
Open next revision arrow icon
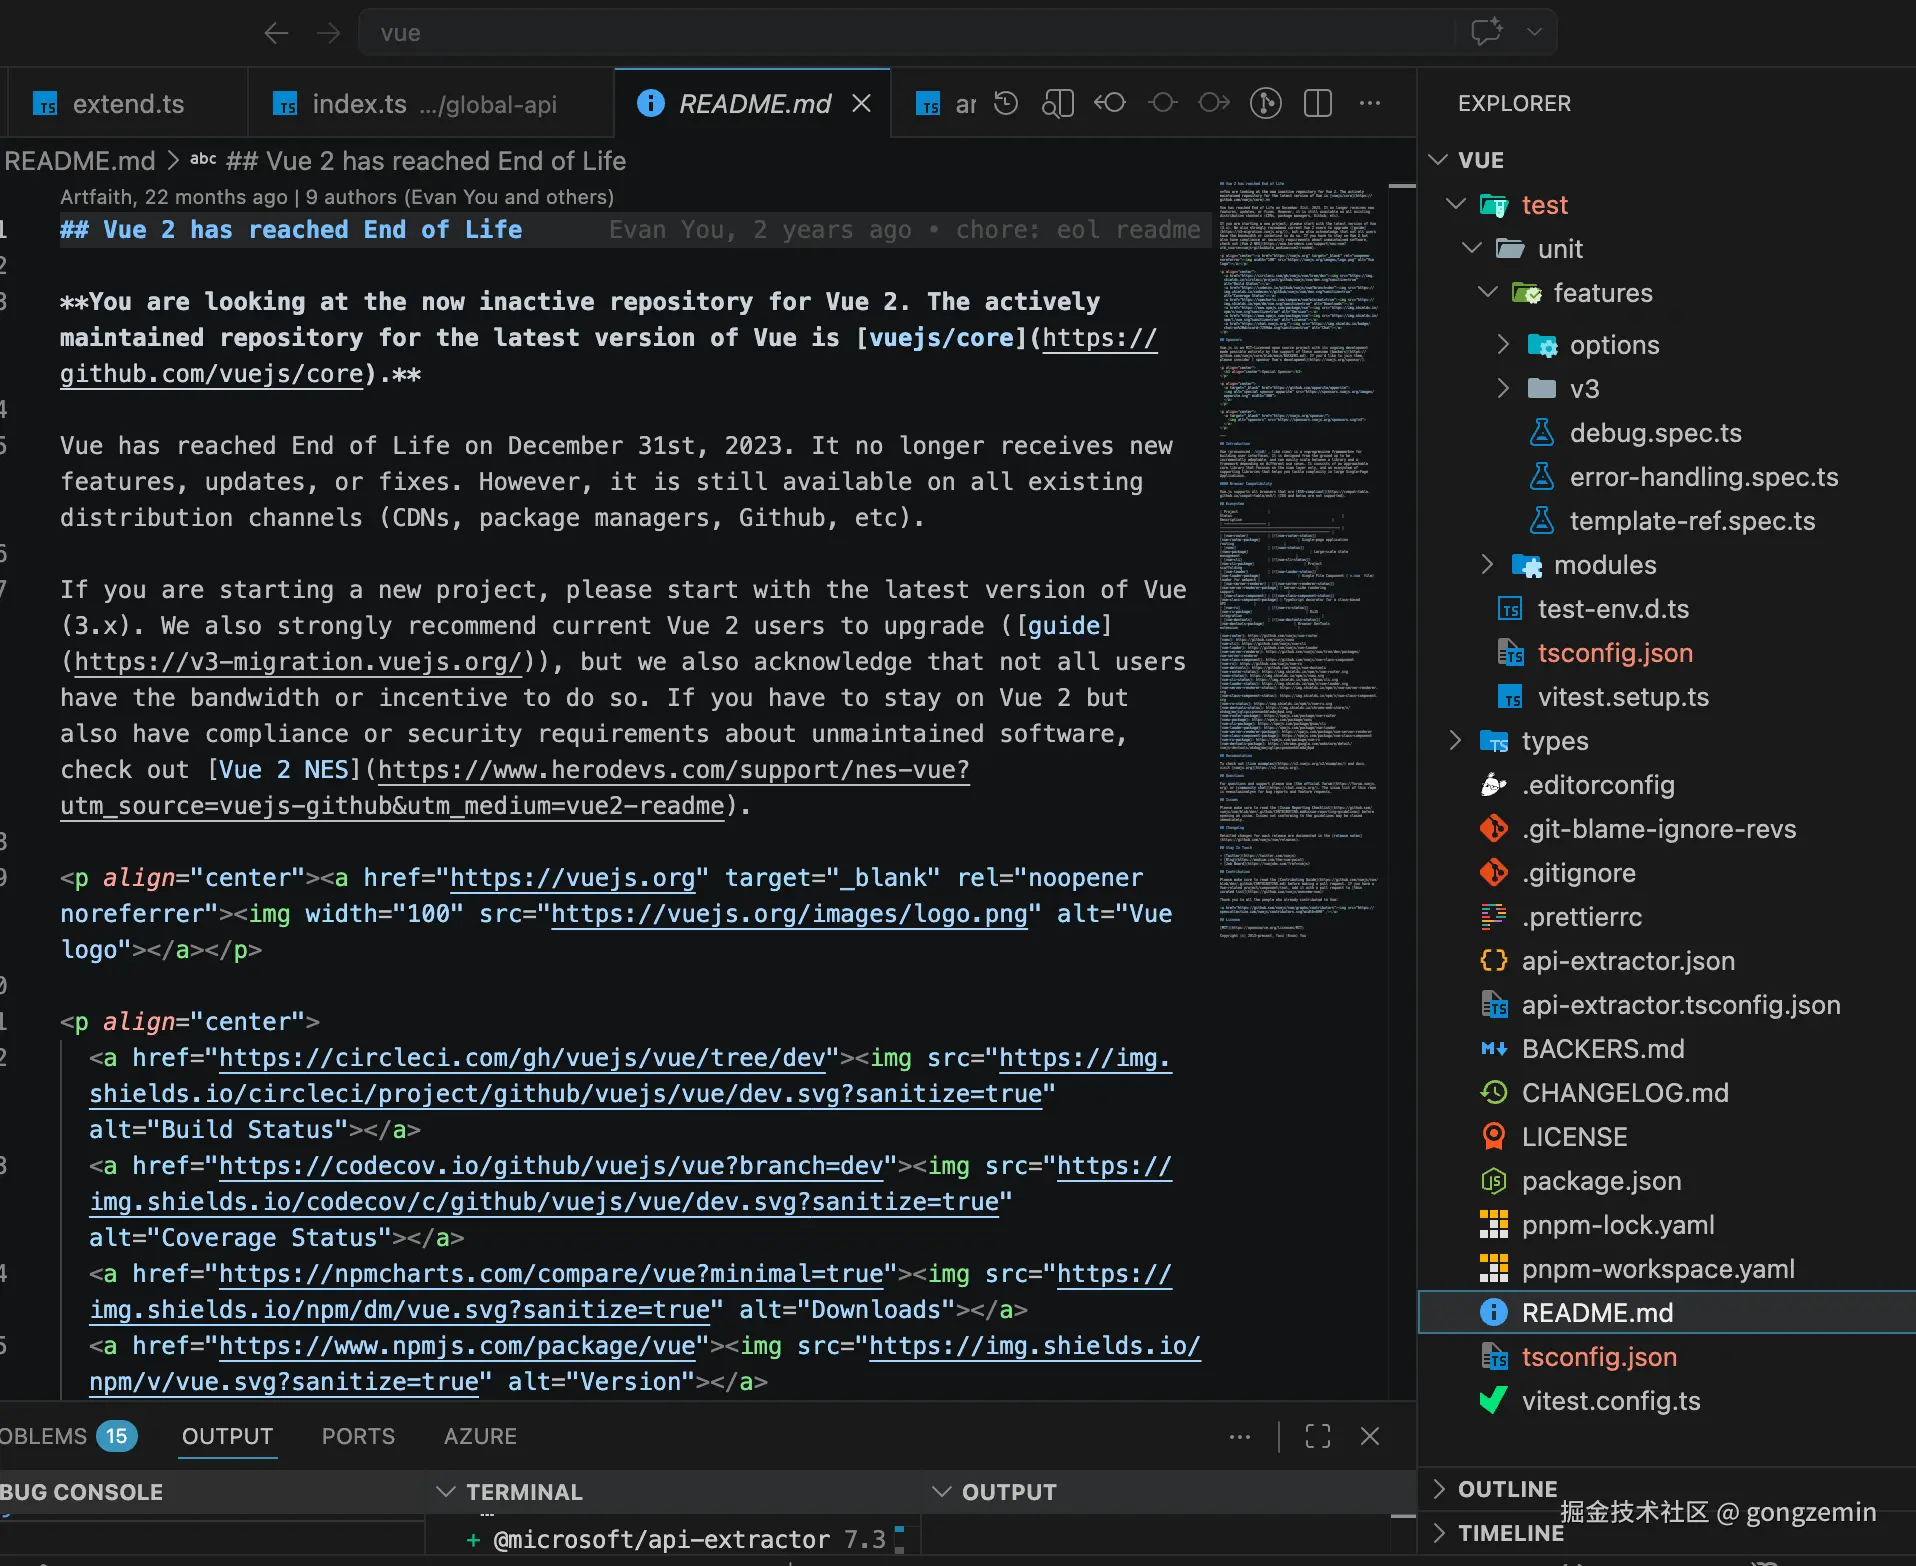tap(1214, 103)
